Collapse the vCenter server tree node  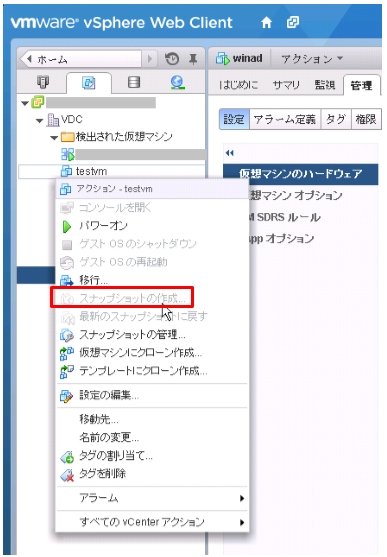tap(25, 103)
